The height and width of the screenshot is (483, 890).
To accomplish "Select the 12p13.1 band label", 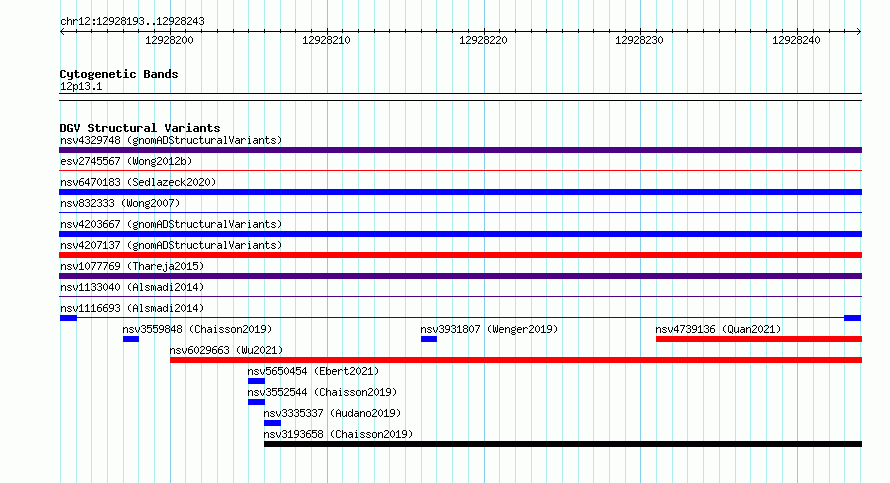I will [81, 86].
